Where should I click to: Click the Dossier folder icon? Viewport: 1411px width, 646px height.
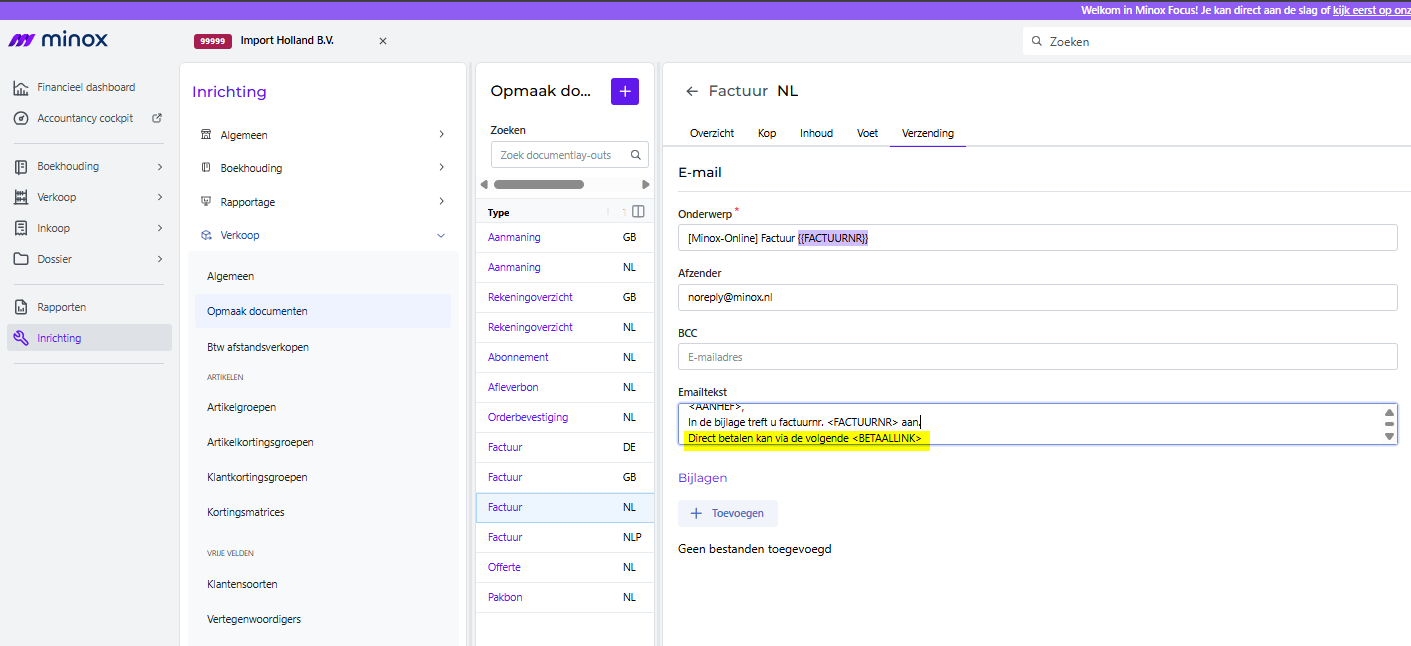click(x=20, y=259)
